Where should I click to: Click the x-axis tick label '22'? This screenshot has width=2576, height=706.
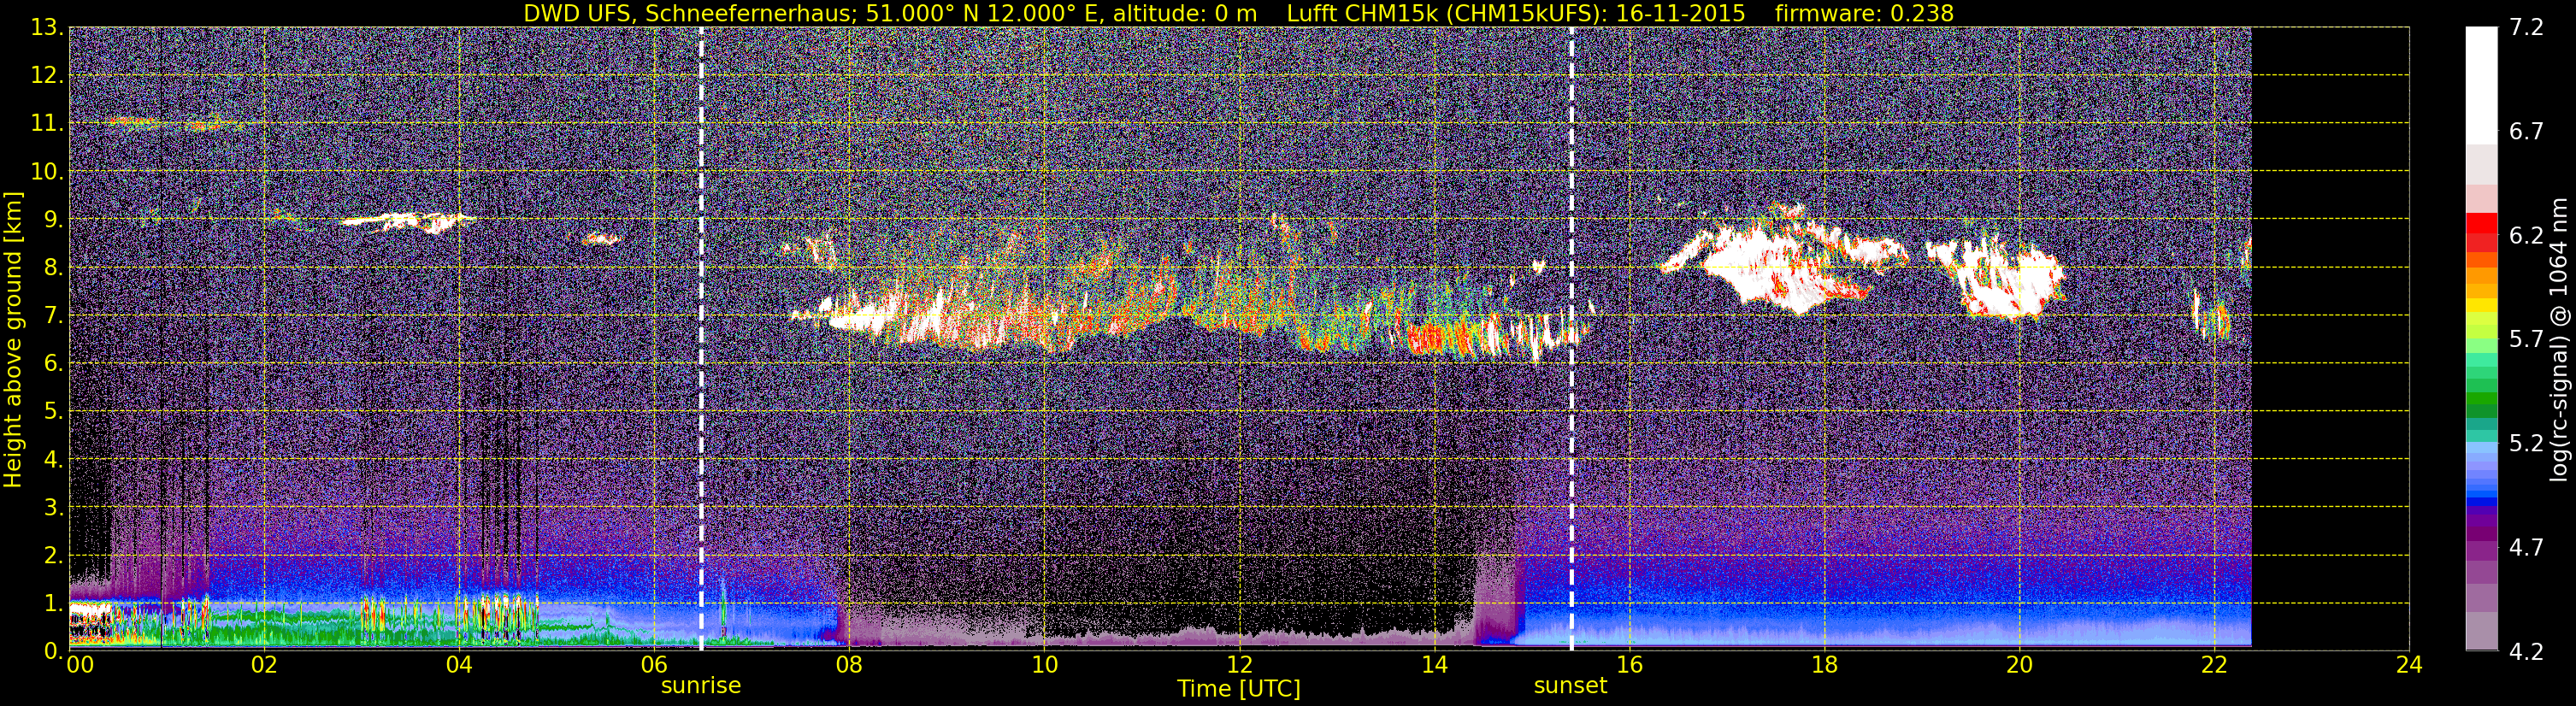point(2214,665)
